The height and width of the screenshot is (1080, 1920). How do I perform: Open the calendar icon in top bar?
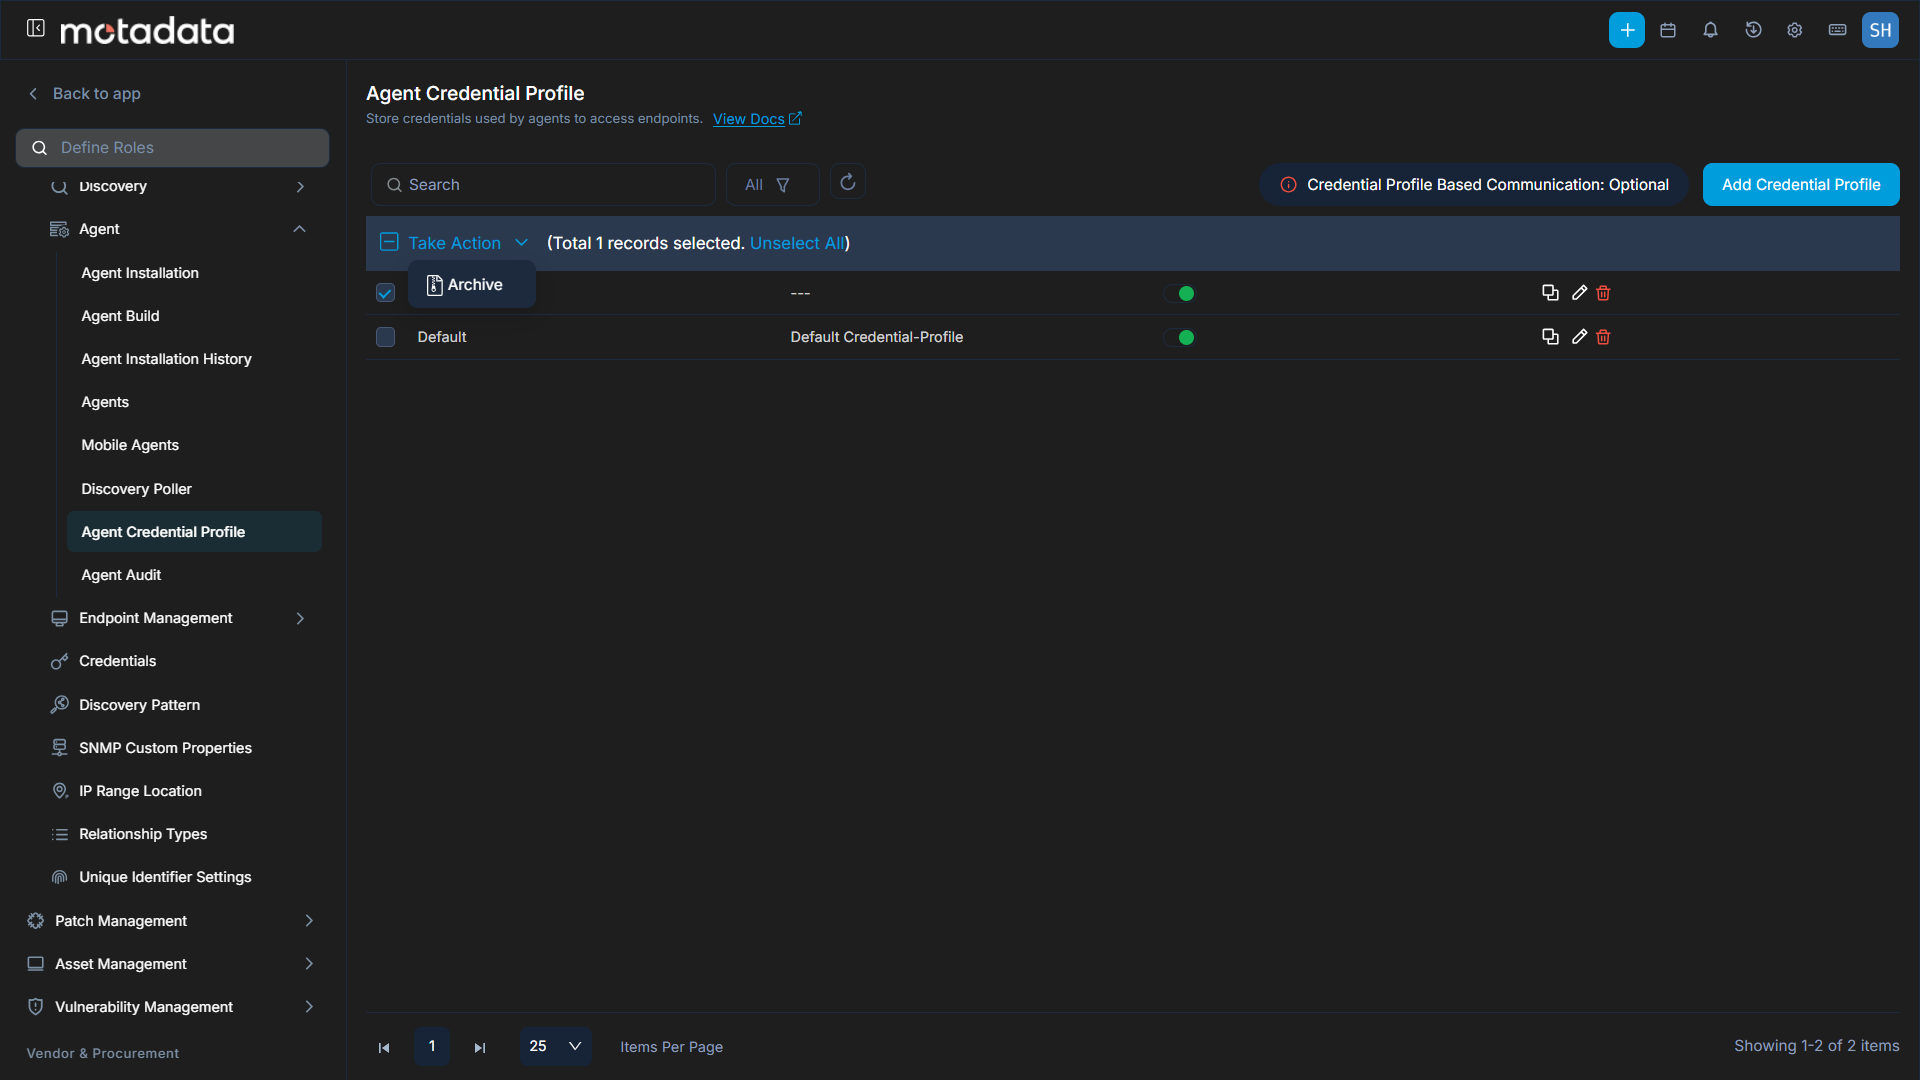[x=1668, y=30]
